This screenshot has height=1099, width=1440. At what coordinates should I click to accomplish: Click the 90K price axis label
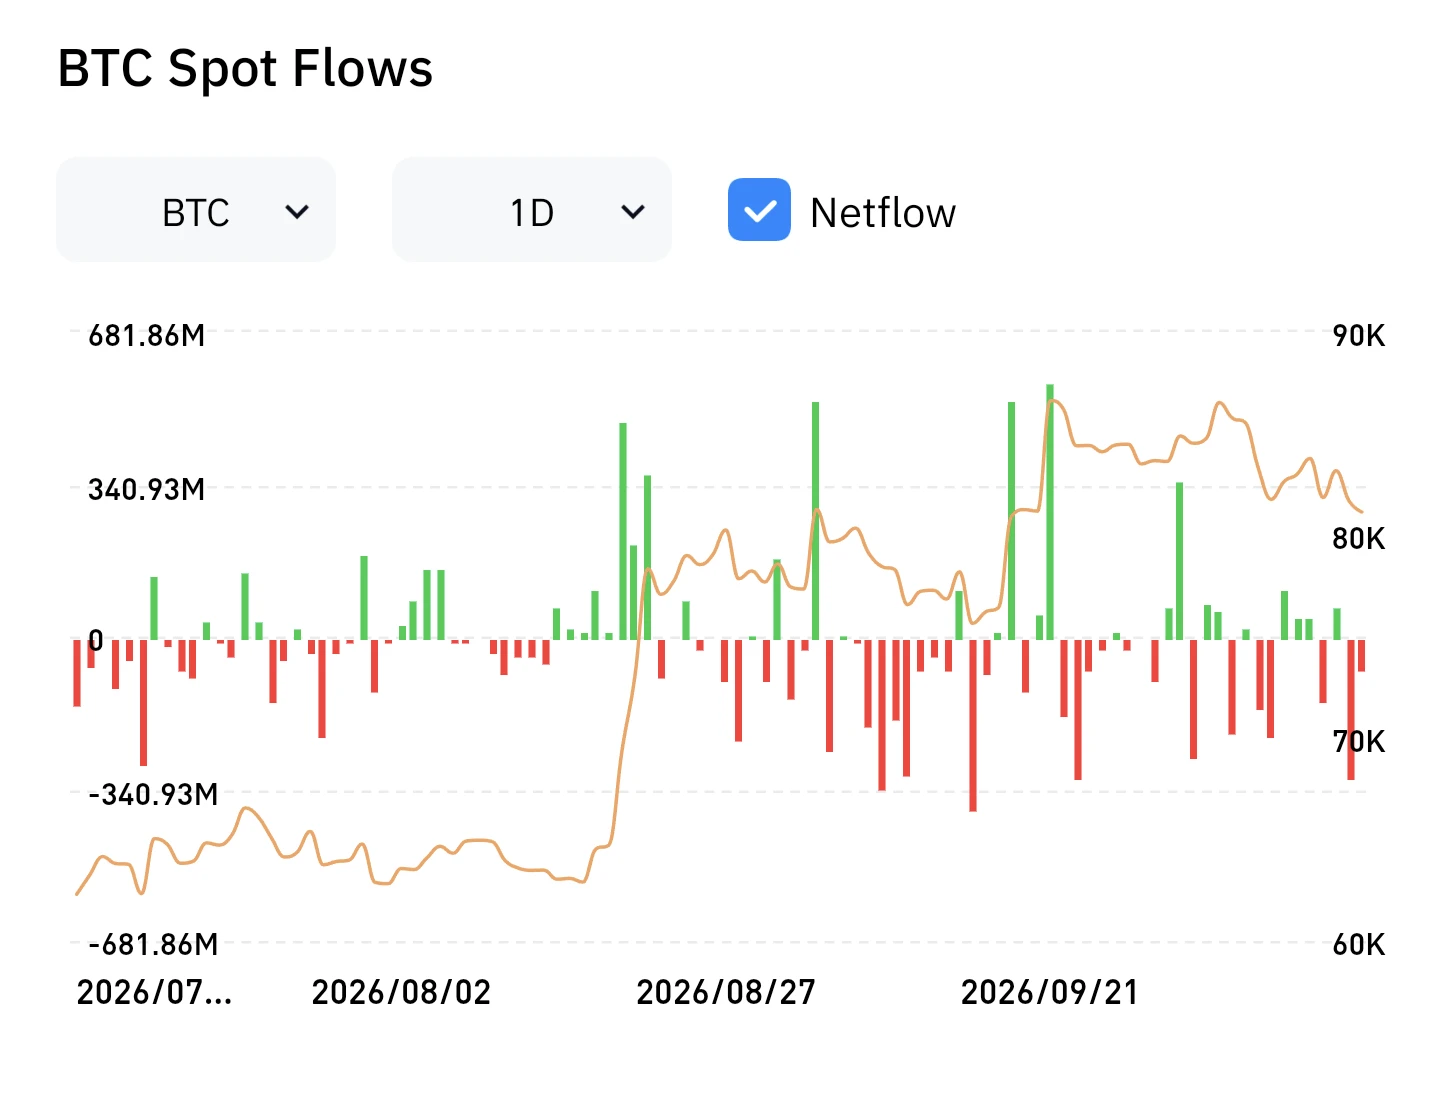1358,335
